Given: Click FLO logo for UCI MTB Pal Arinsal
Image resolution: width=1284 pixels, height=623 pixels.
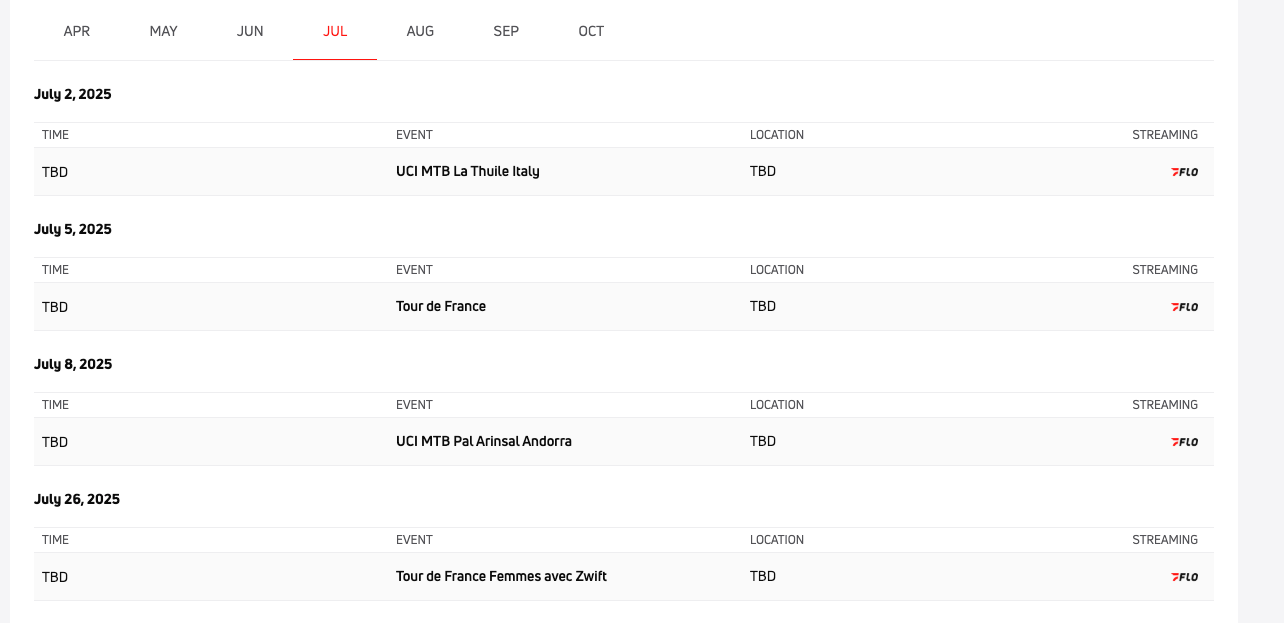Looking at the screenshot, I should click(1184, 442).
